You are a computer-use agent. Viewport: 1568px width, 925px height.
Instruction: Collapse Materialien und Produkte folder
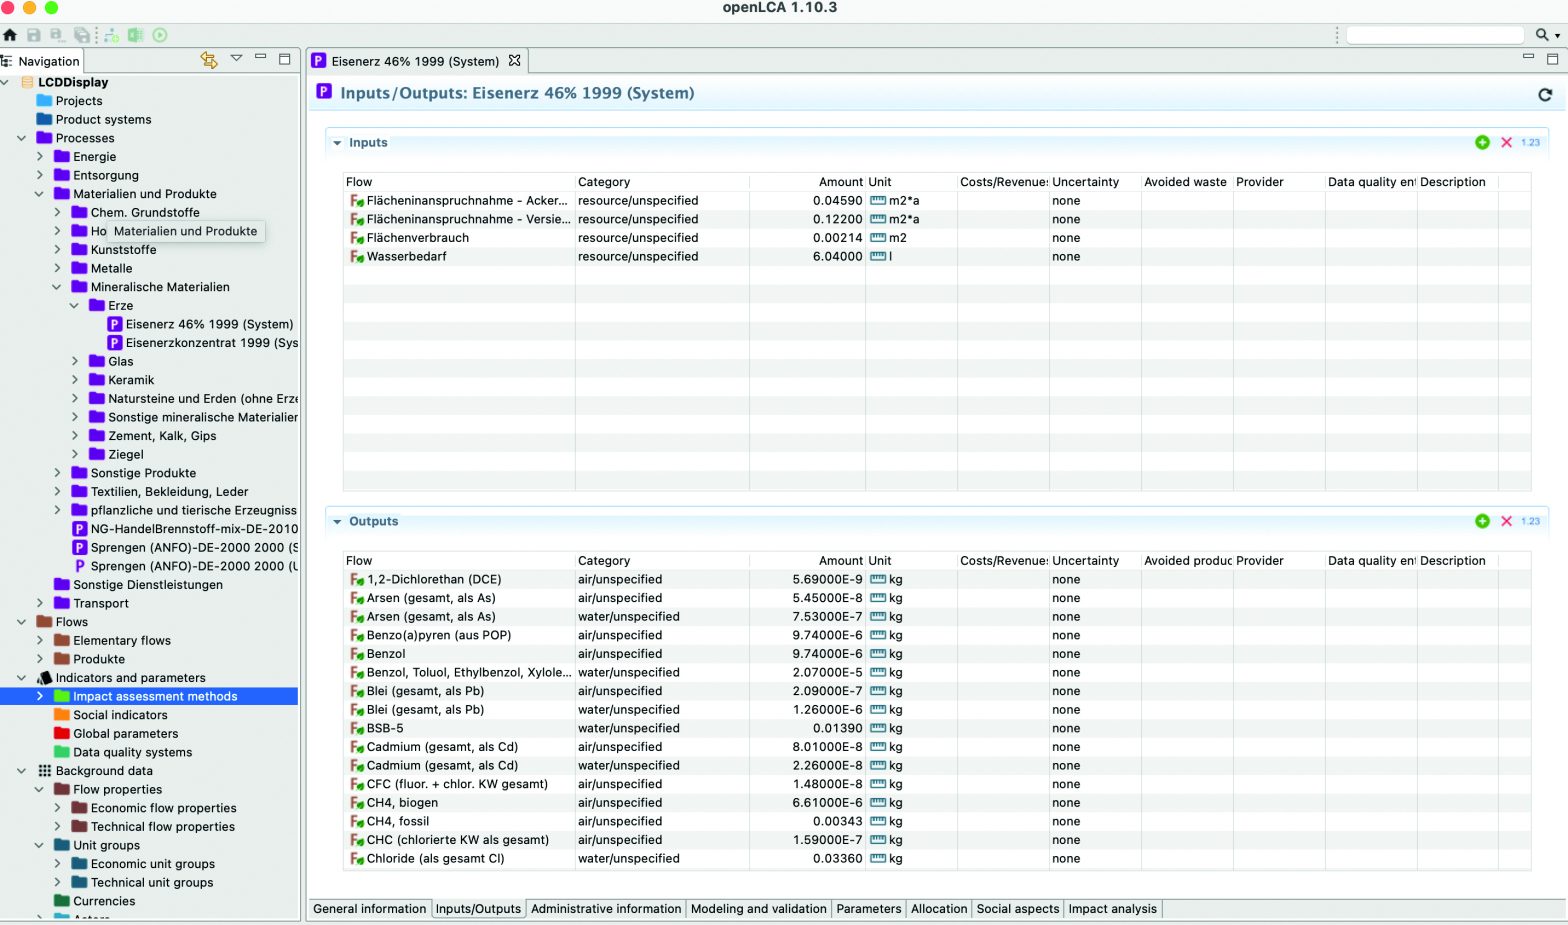40,194
